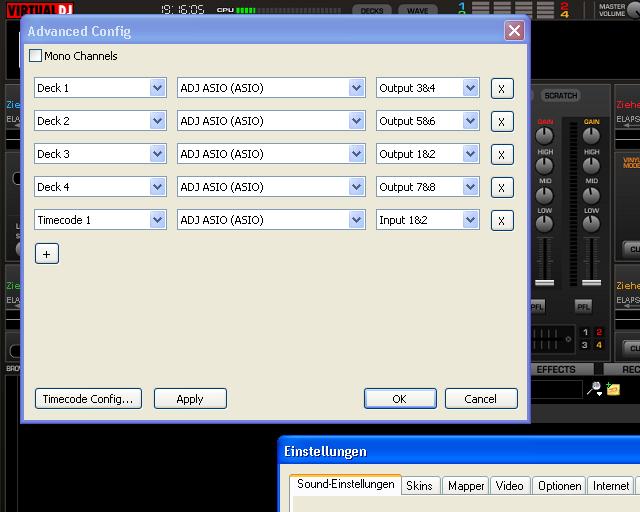640x512 pixels.
Task: Open the Mapper tab in Einstellungen
Action: (x=466, y=486)
